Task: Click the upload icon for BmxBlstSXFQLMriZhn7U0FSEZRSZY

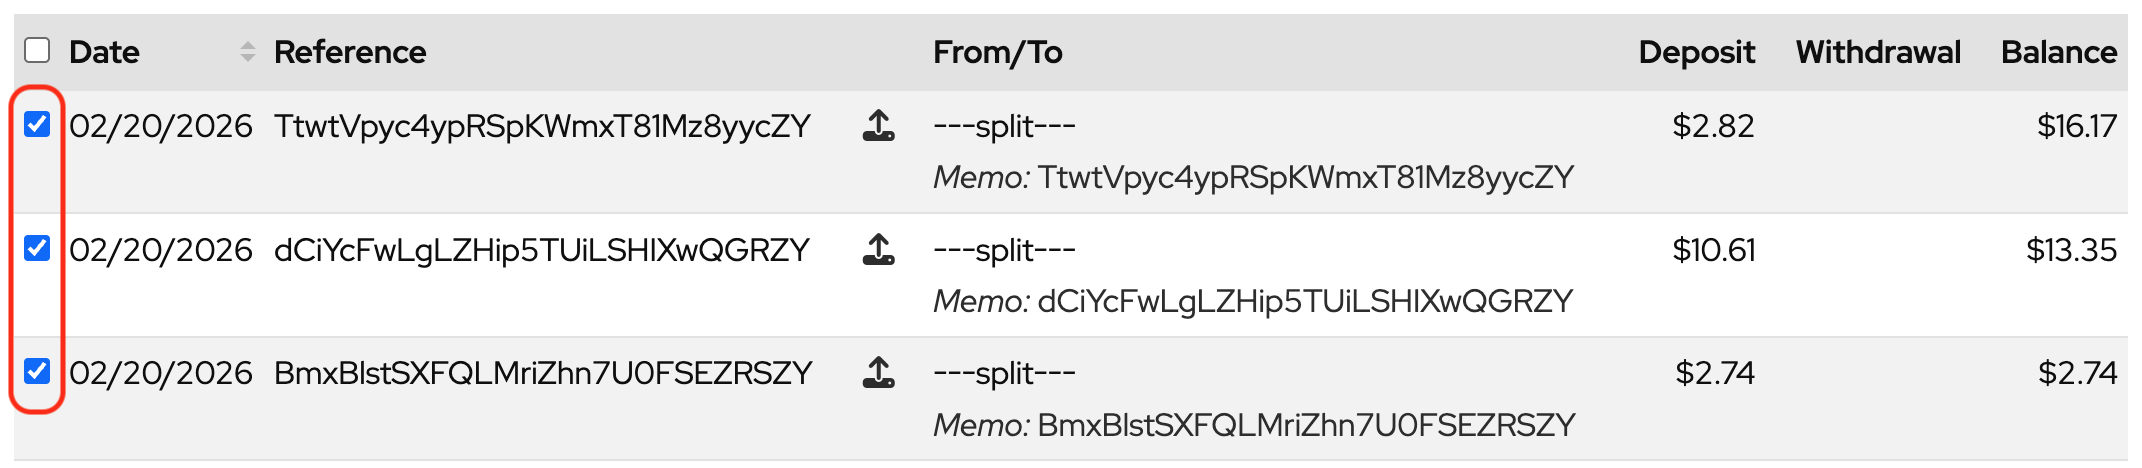Action: click(878, 372)
